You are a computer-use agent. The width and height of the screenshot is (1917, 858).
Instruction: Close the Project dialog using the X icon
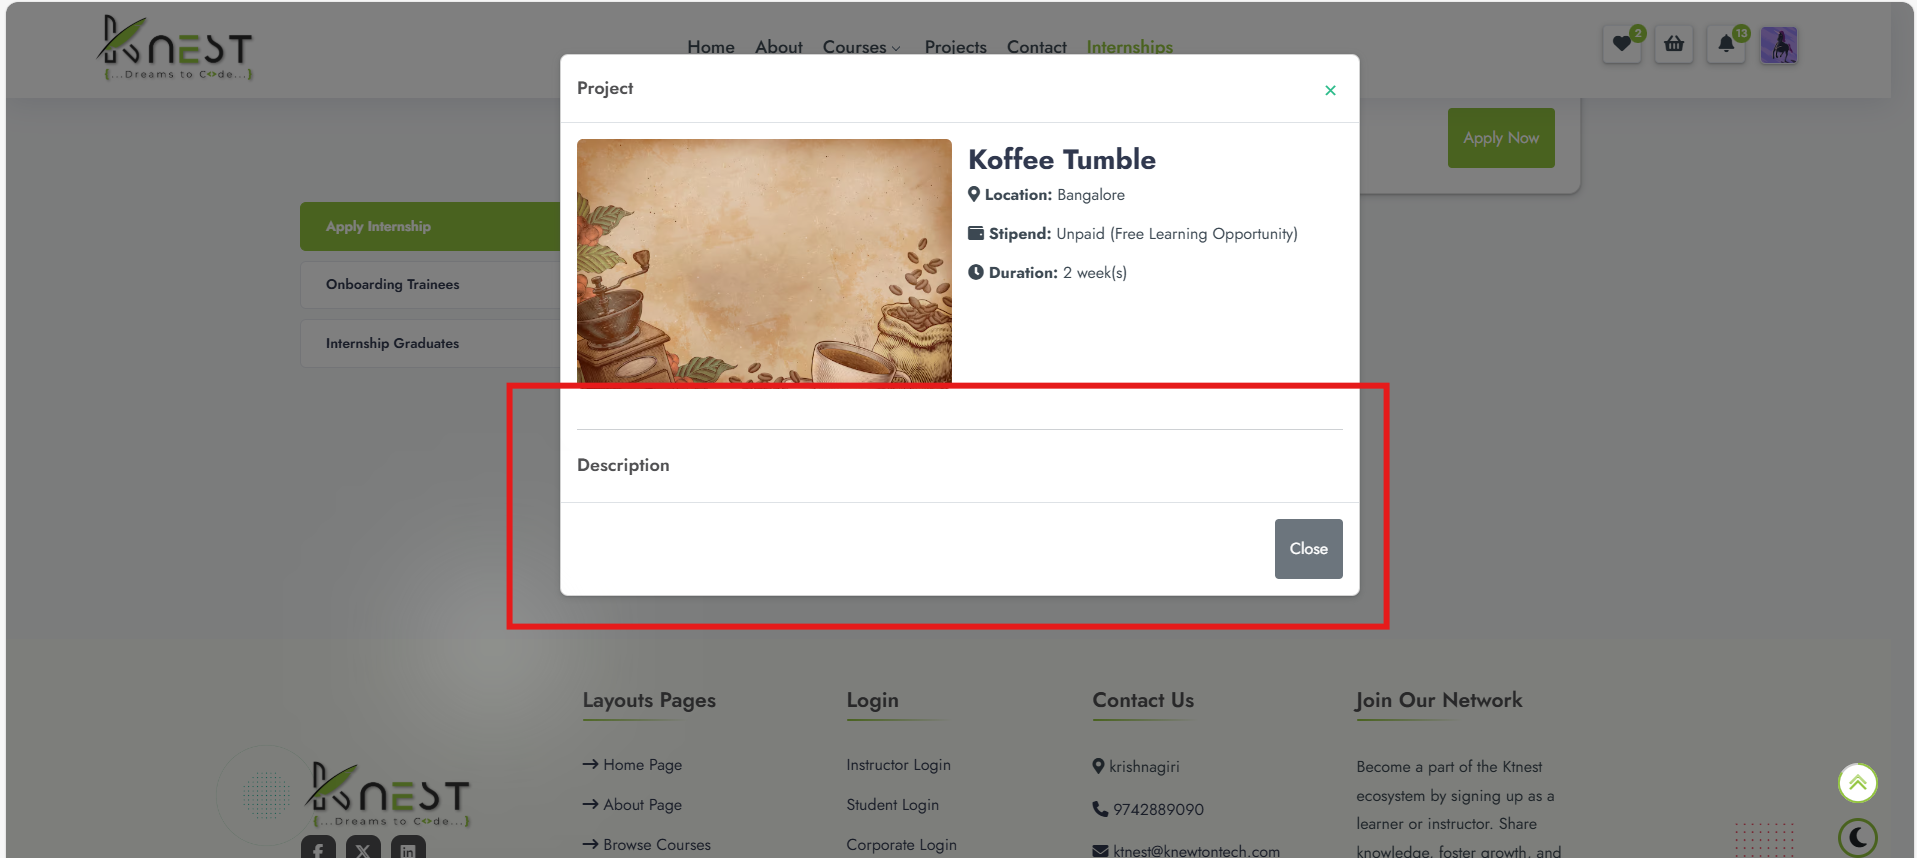tap(1330, 90)
